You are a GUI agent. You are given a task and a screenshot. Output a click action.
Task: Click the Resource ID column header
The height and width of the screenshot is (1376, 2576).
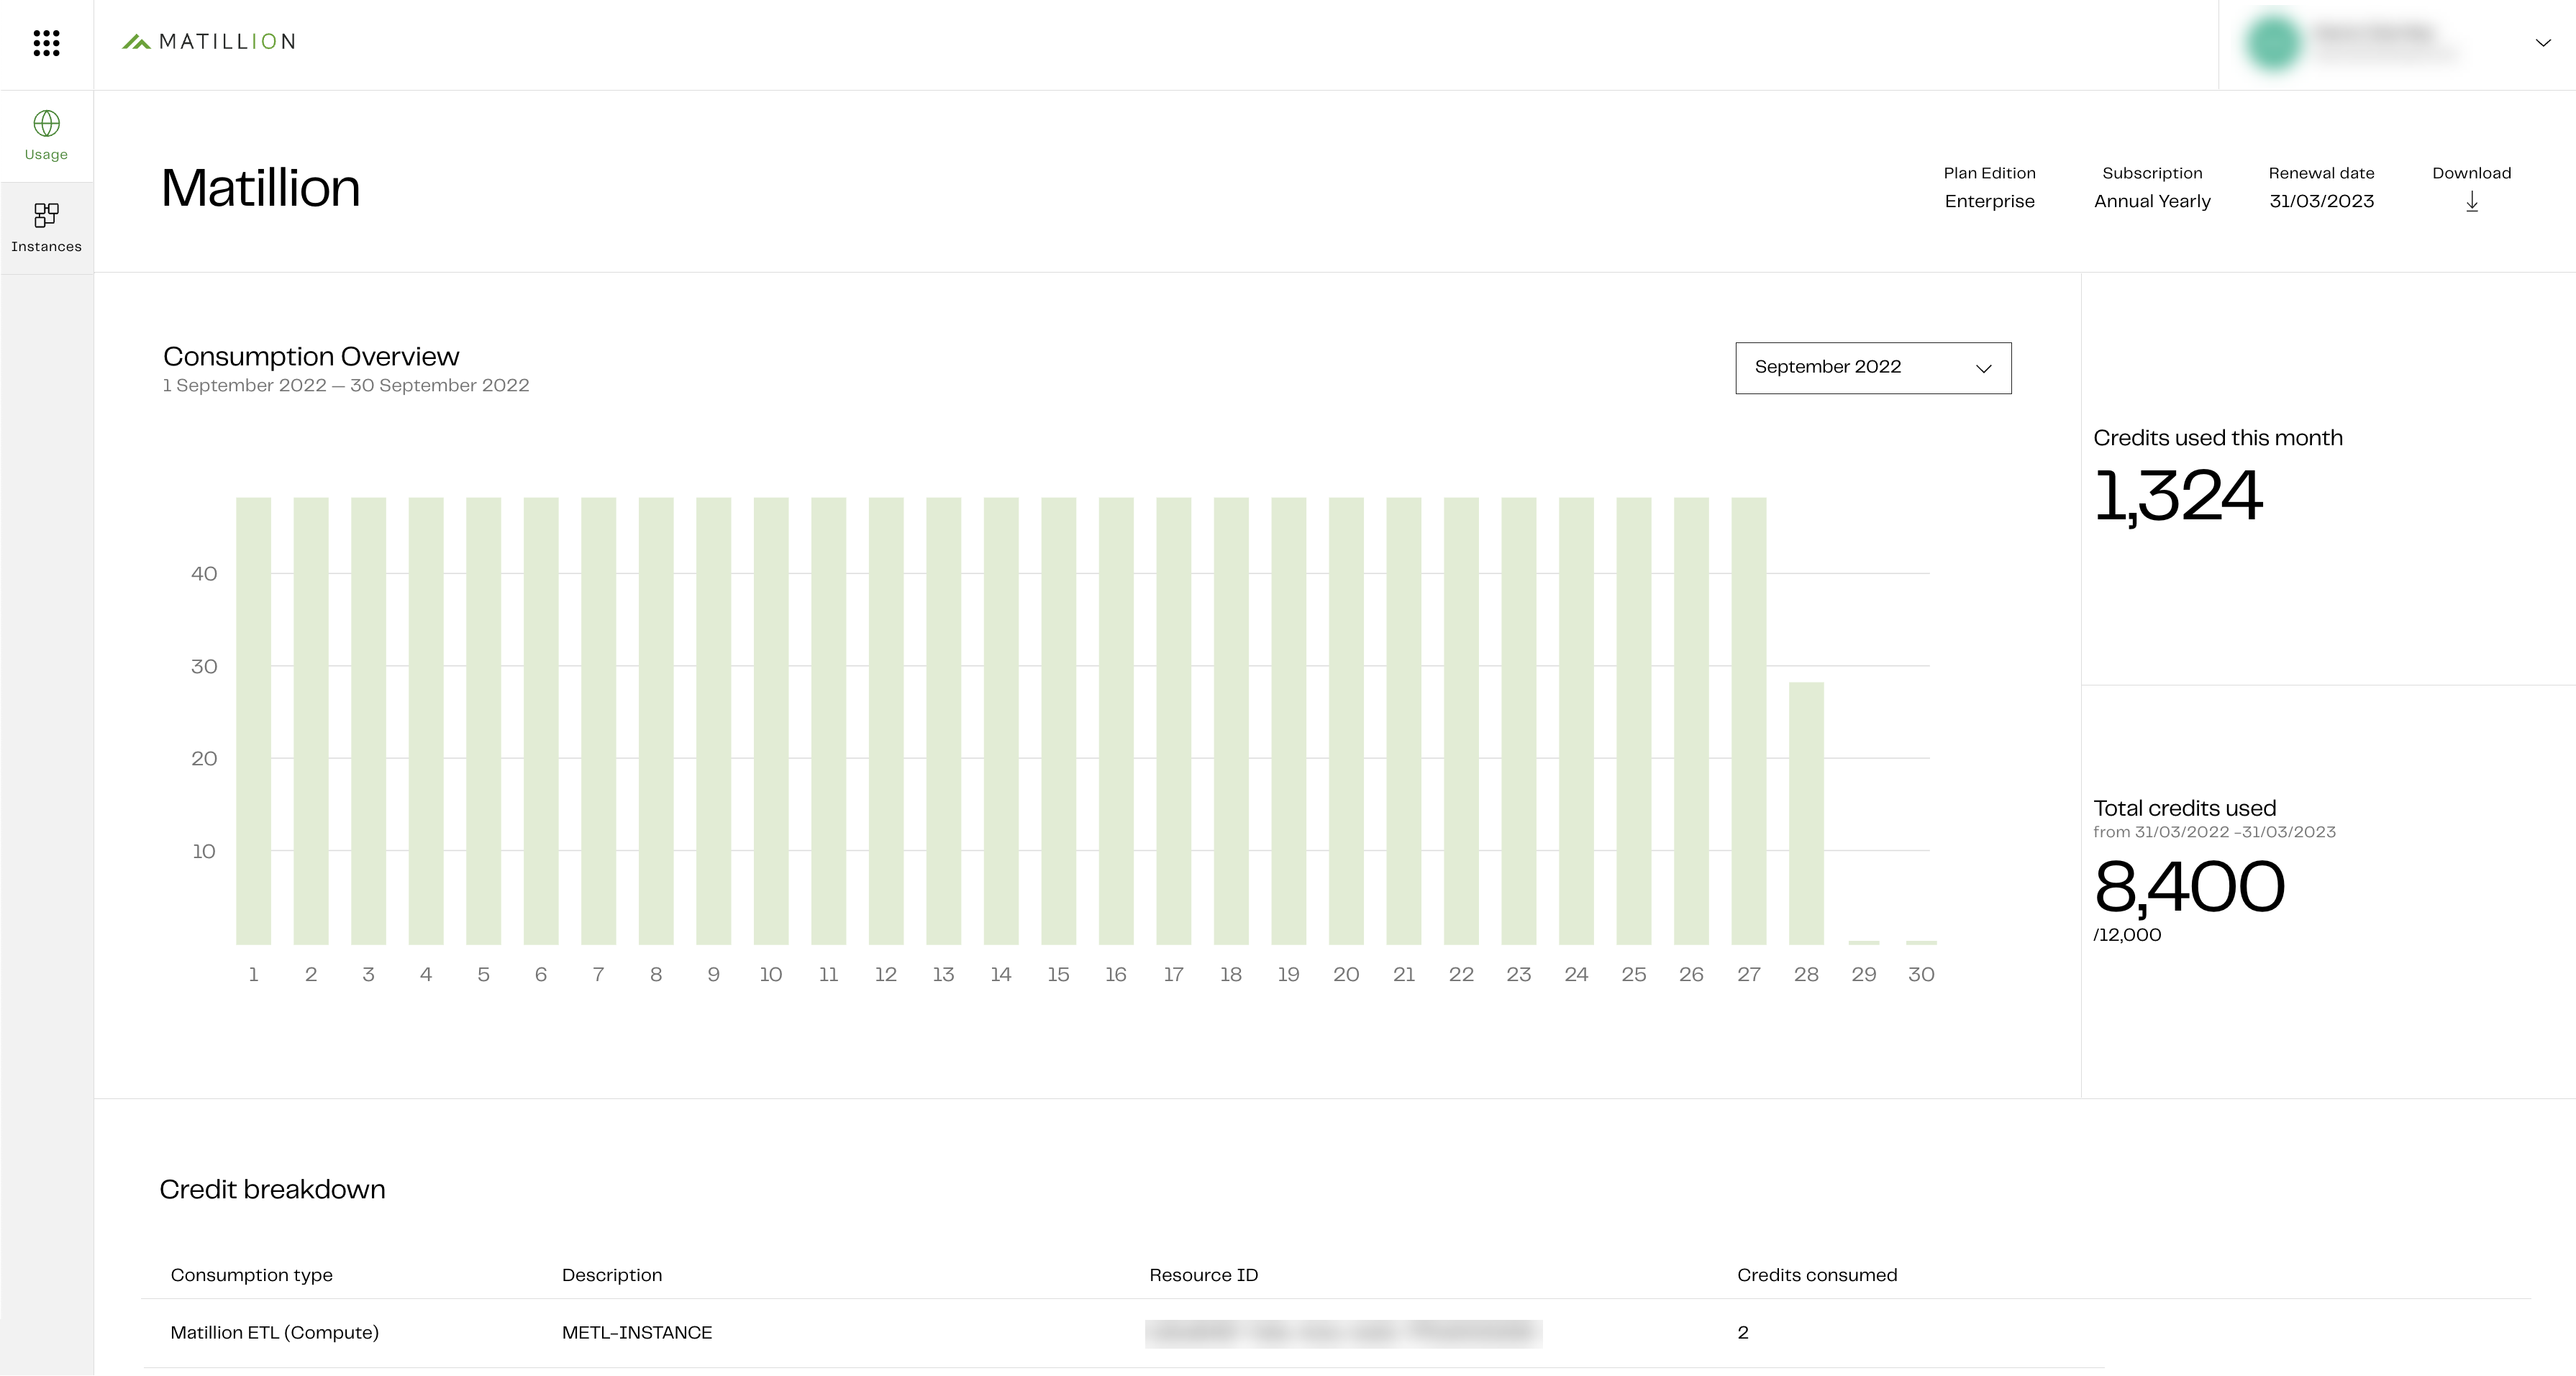click(1203, 1275)
